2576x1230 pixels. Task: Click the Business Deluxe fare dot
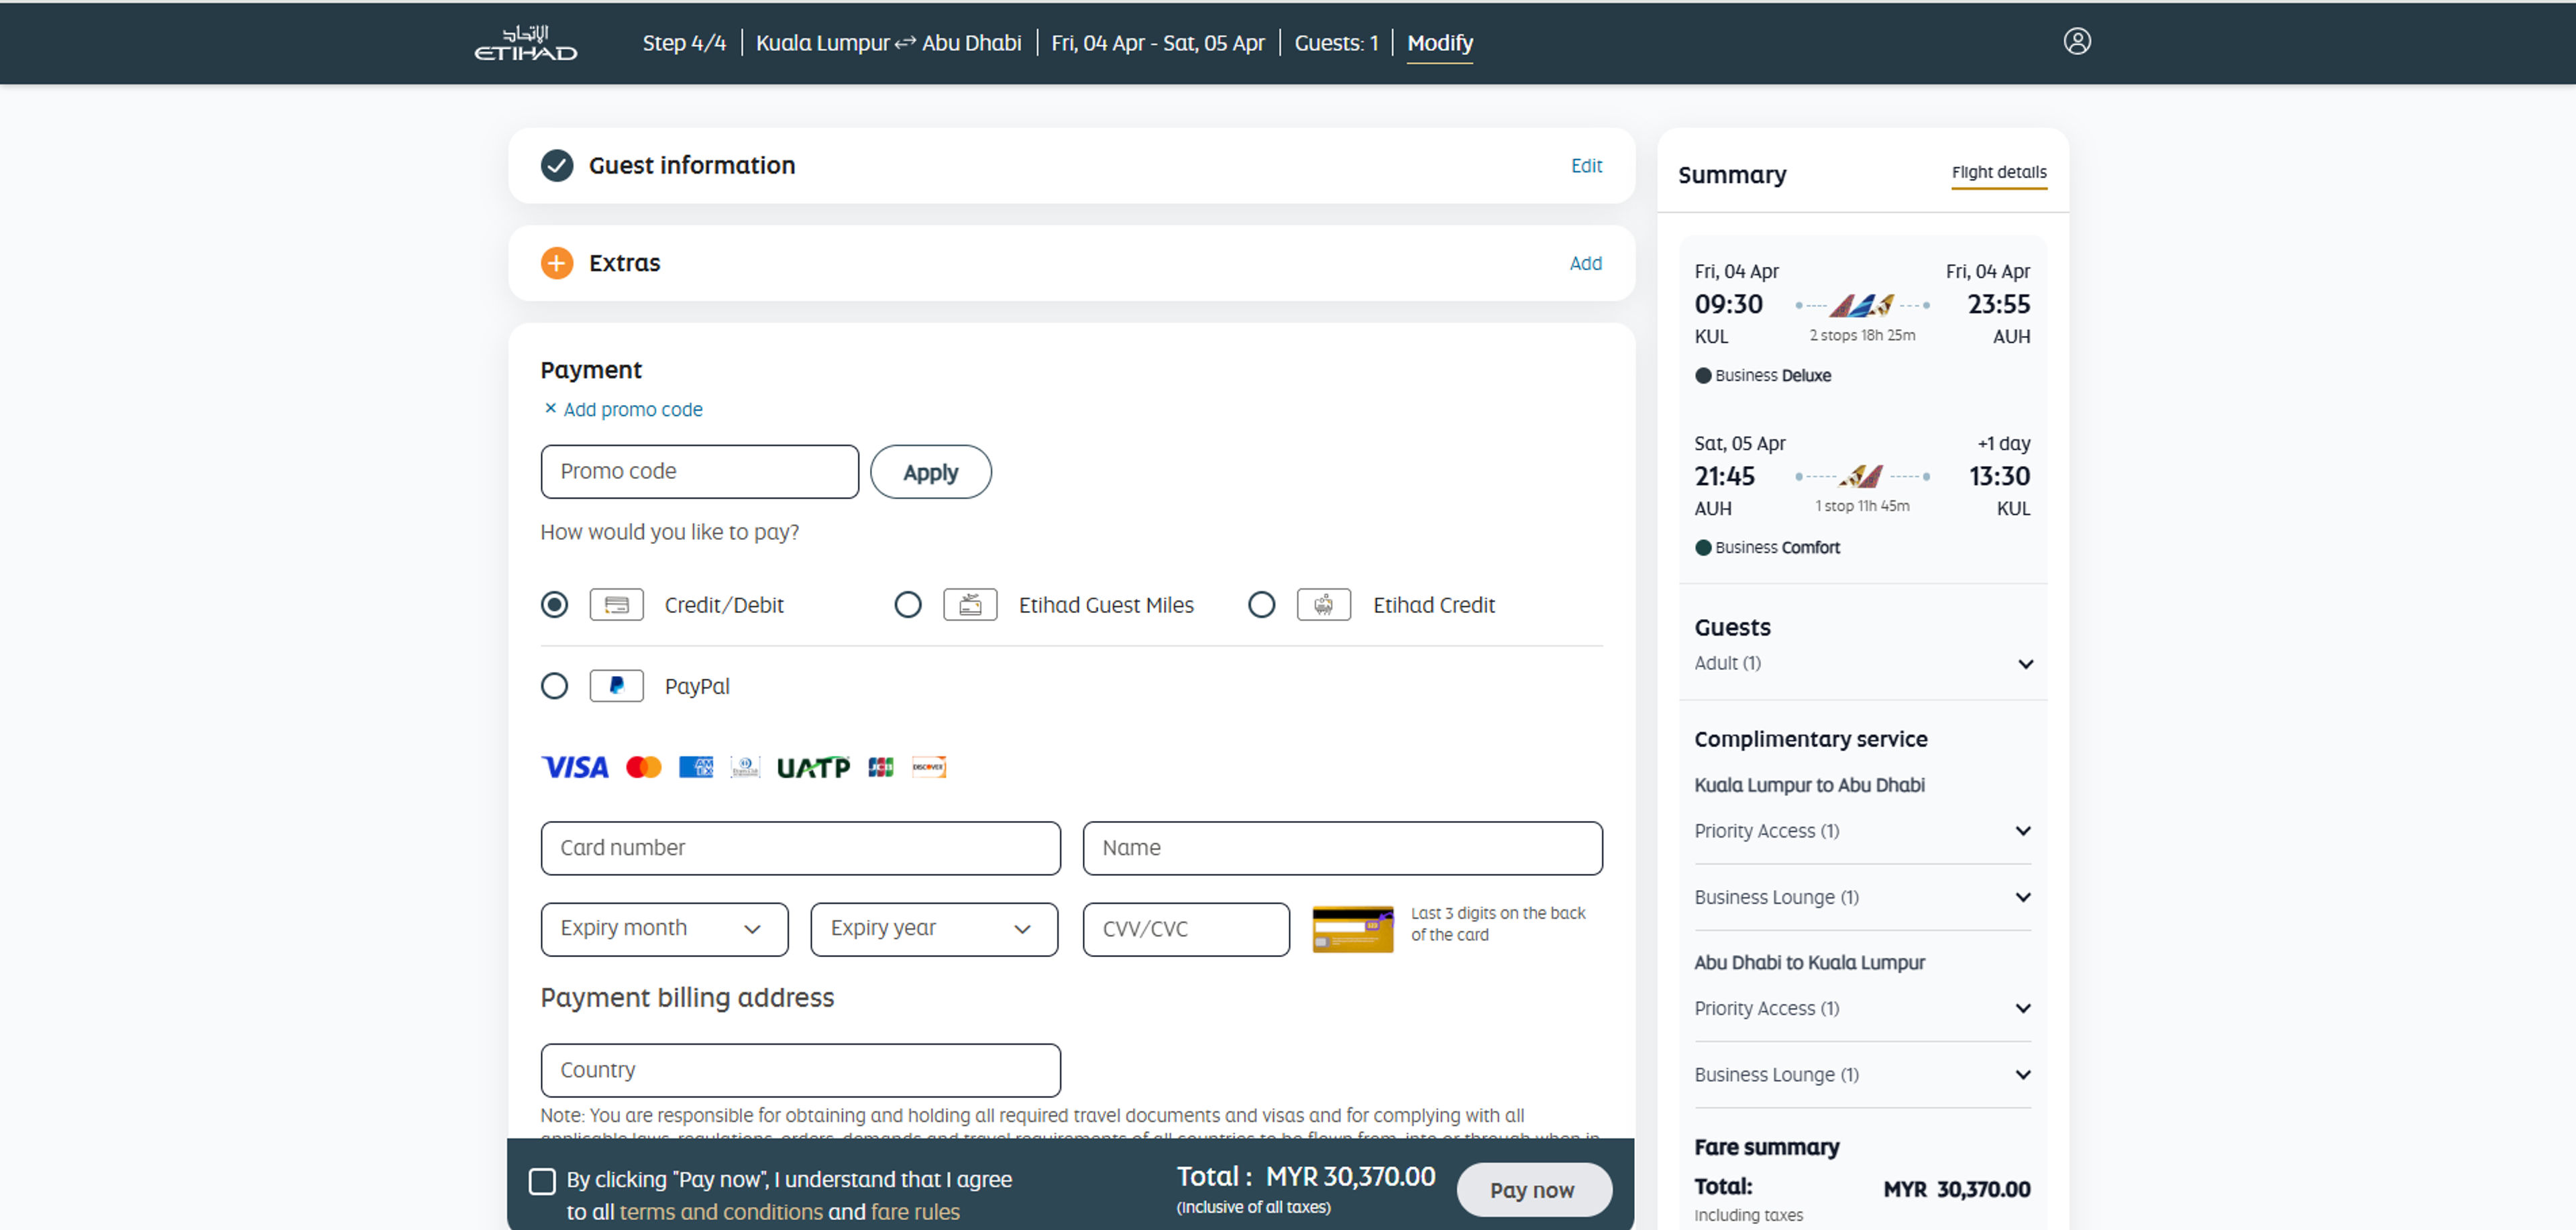point(1703,376)
